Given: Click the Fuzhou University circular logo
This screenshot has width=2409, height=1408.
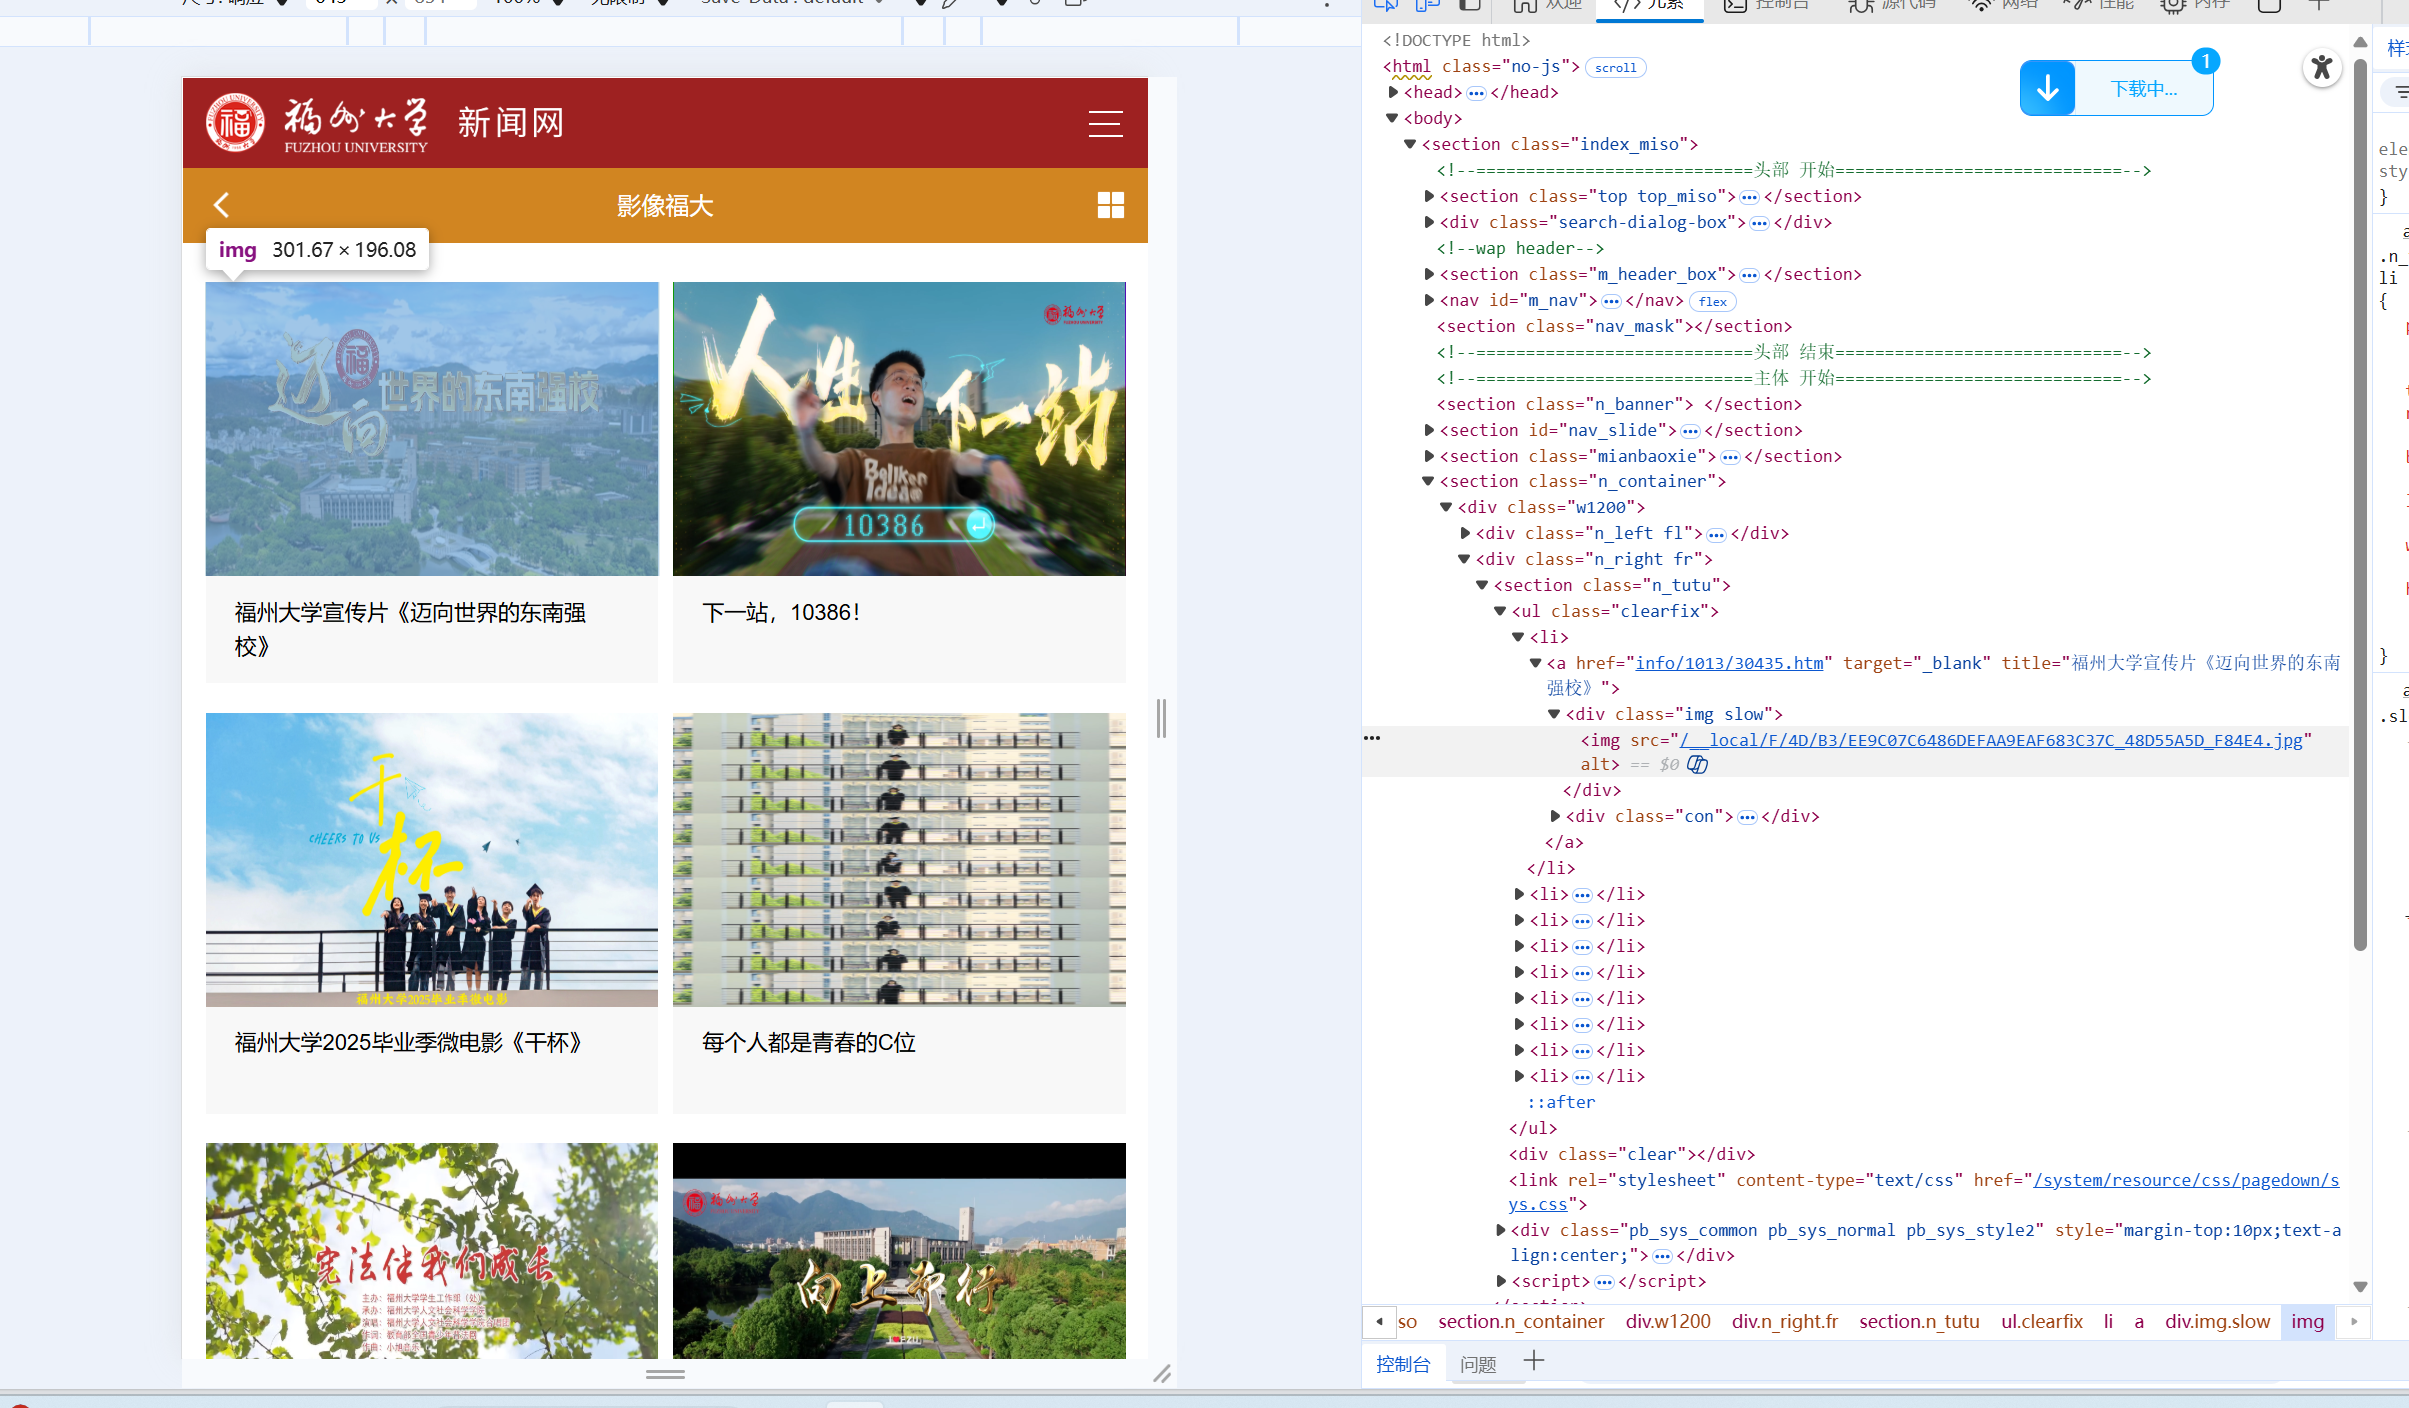Looking at the screenshot, I should point(235,123).
